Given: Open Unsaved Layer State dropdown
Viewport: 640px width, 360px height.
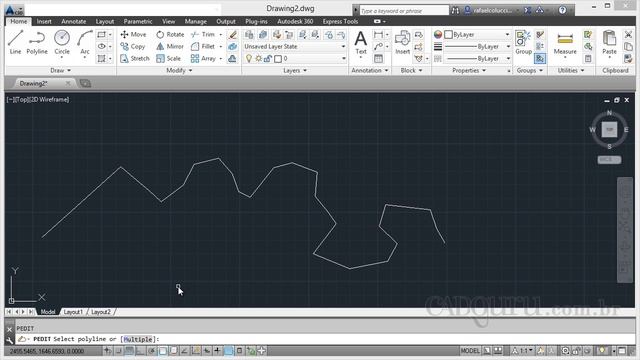Looking at the screenshot, I should pos(295,47).
